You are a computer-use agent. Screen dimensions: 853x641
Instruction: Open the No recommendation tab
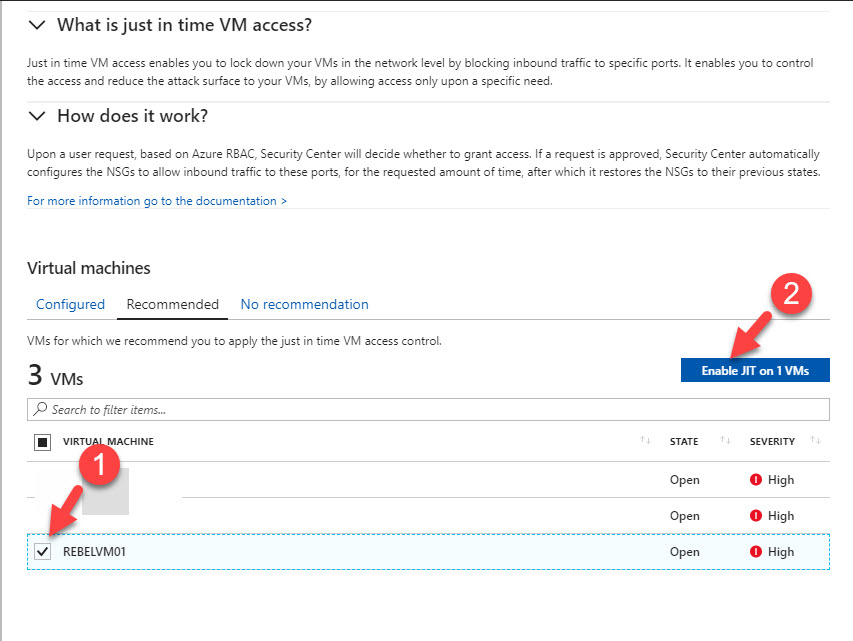[304, 304]
